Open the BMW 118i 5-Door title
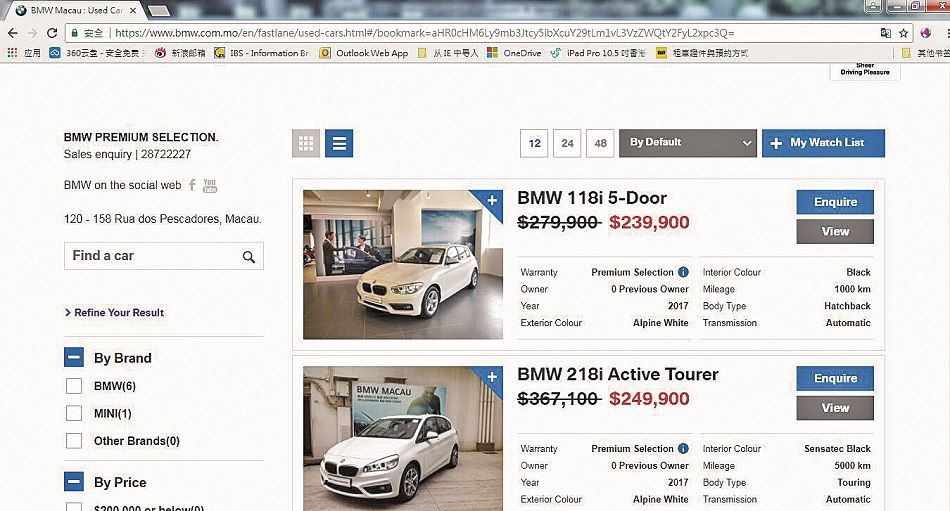Viewport: 950px width, 511px height. point(592,198)
